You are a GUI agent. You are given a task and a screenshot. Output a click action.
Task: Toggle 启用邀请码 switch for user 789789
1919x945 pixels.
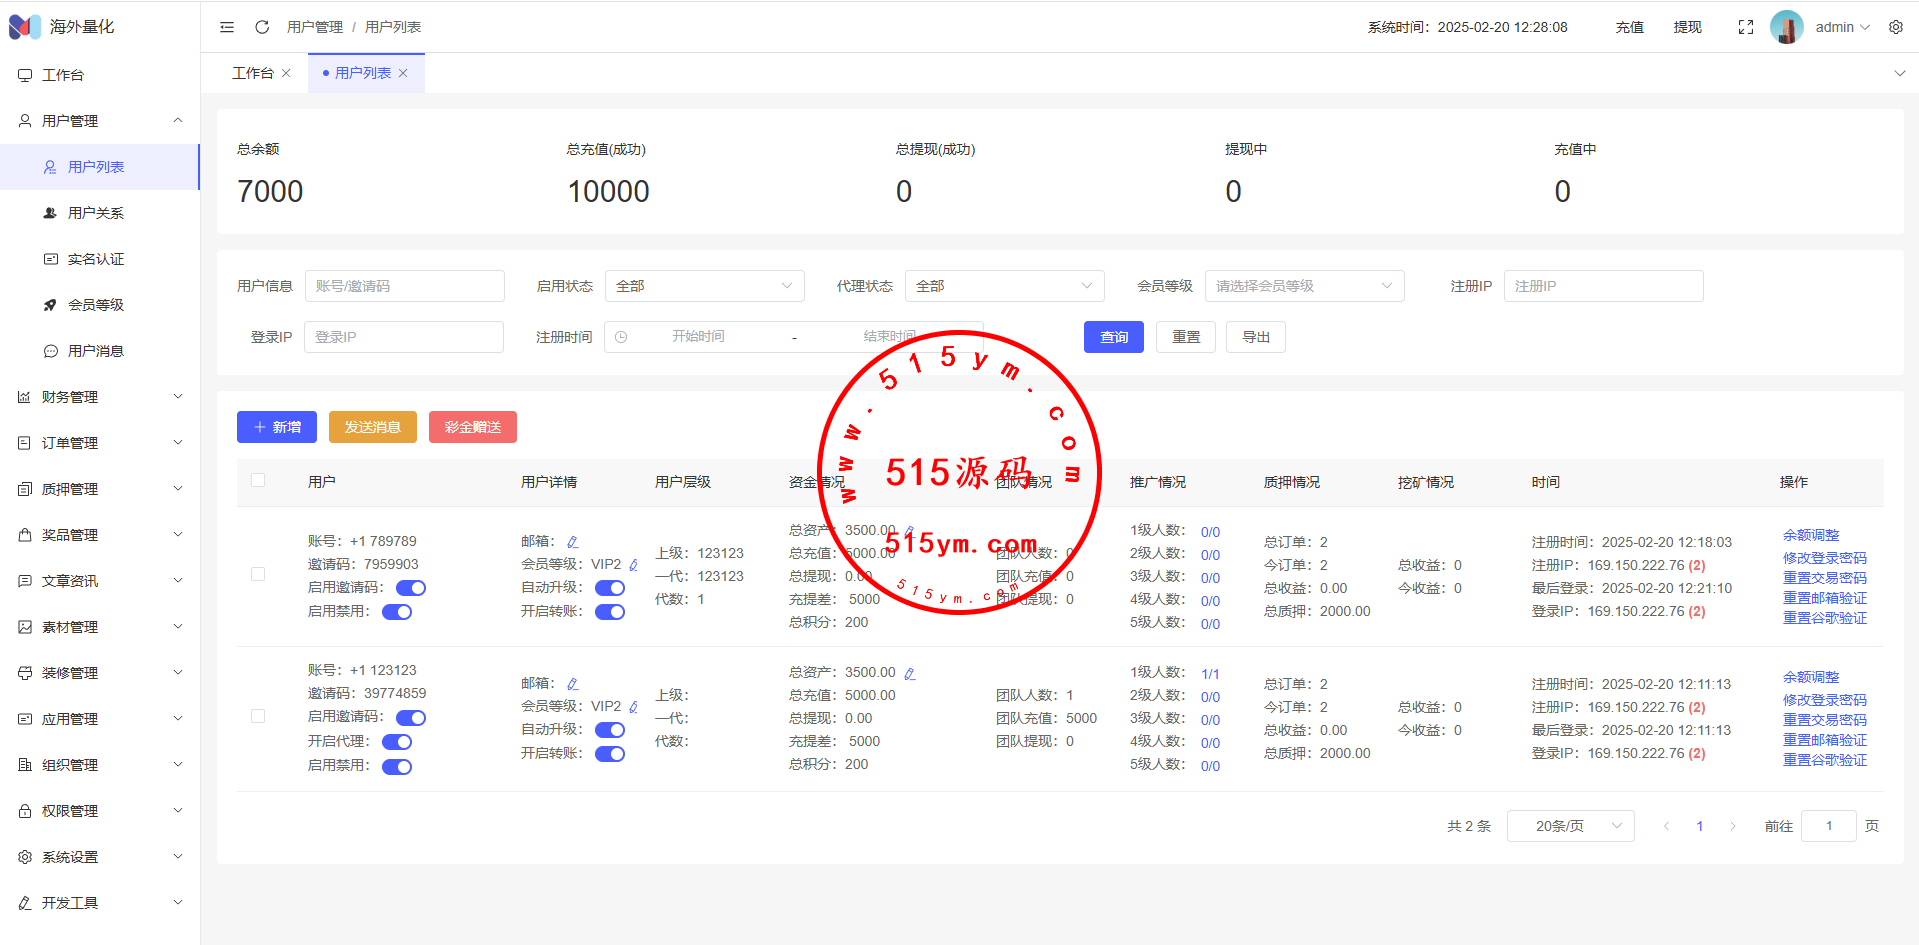coord(410,588)
